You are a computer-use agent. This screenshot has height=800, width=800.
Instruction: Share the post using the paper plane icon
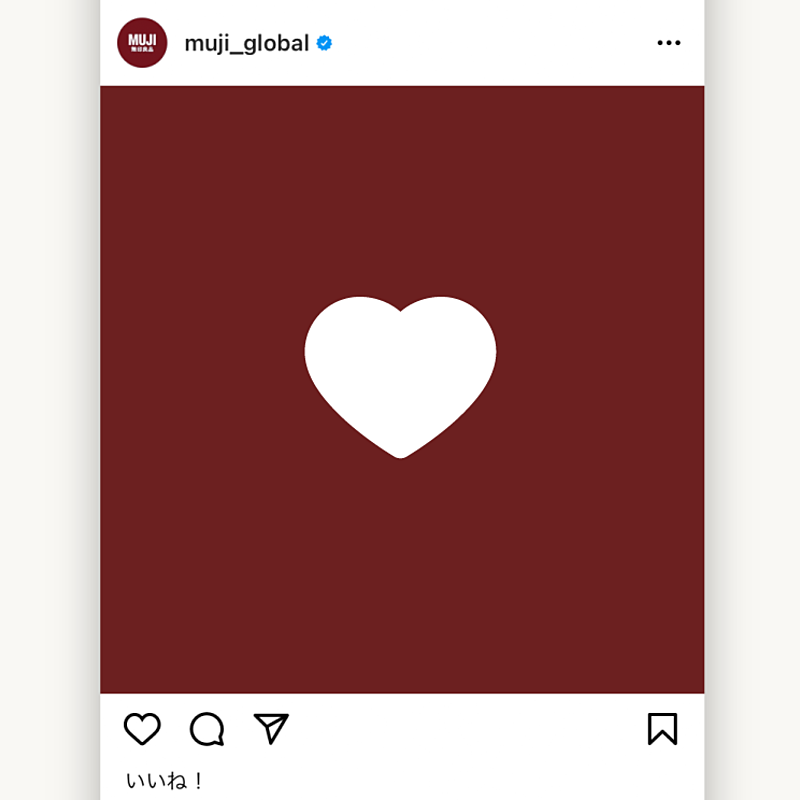[x=271, y=729]
